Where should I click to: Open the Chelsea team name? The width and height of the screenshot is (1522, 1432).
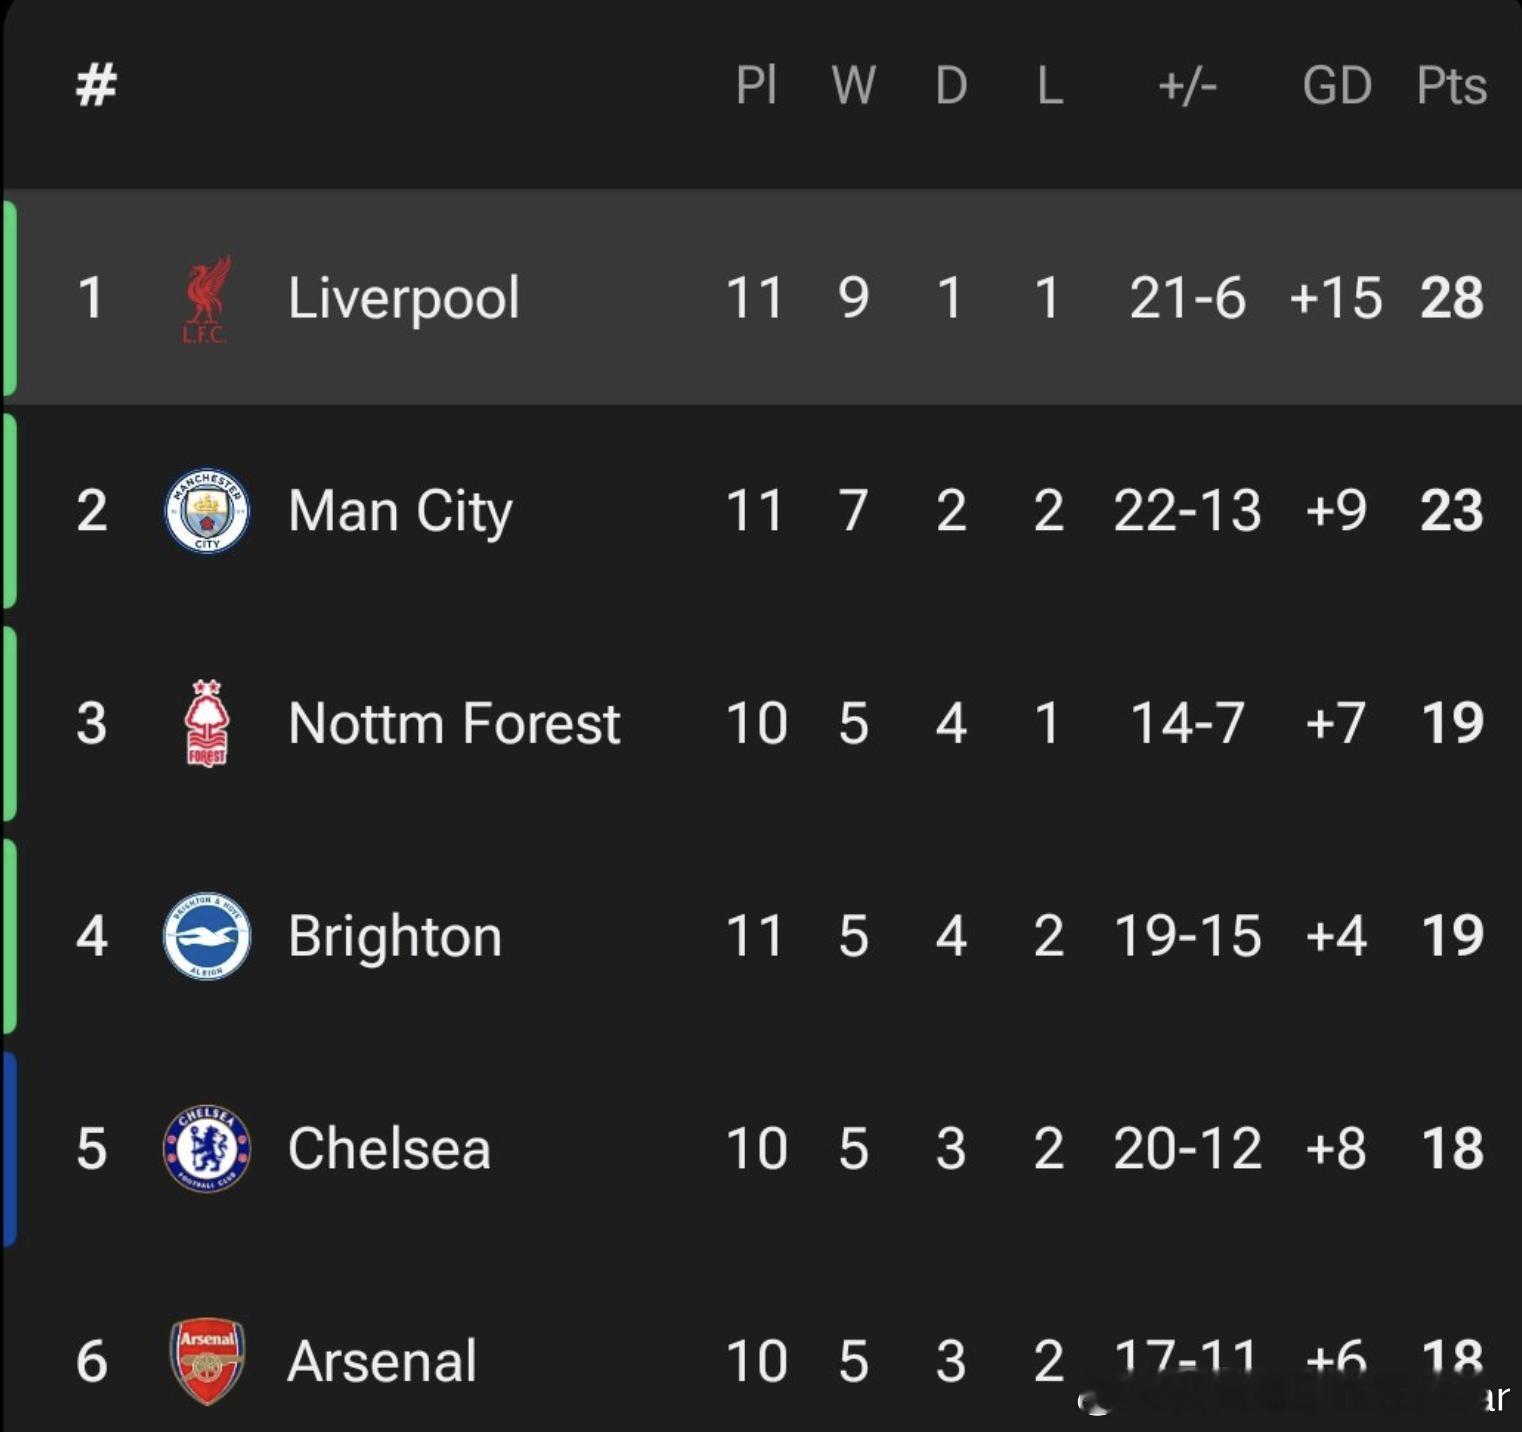coord(389,1148)
